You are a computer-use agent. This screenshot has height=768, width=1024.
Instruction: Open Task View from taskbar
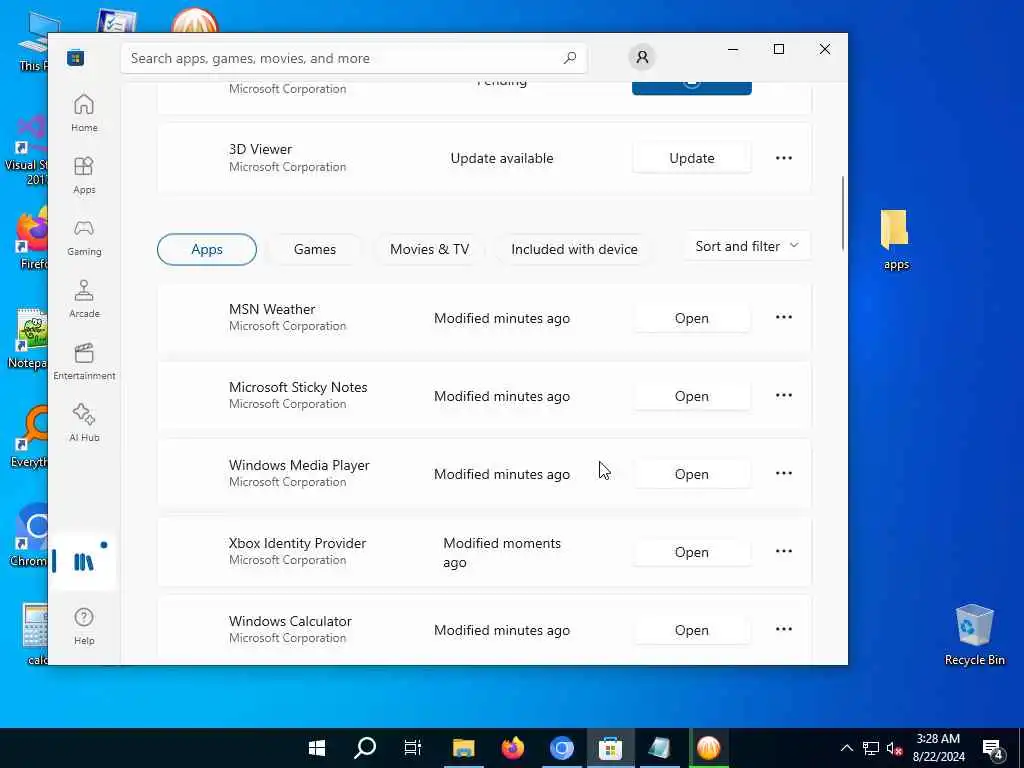pos(413,748)
